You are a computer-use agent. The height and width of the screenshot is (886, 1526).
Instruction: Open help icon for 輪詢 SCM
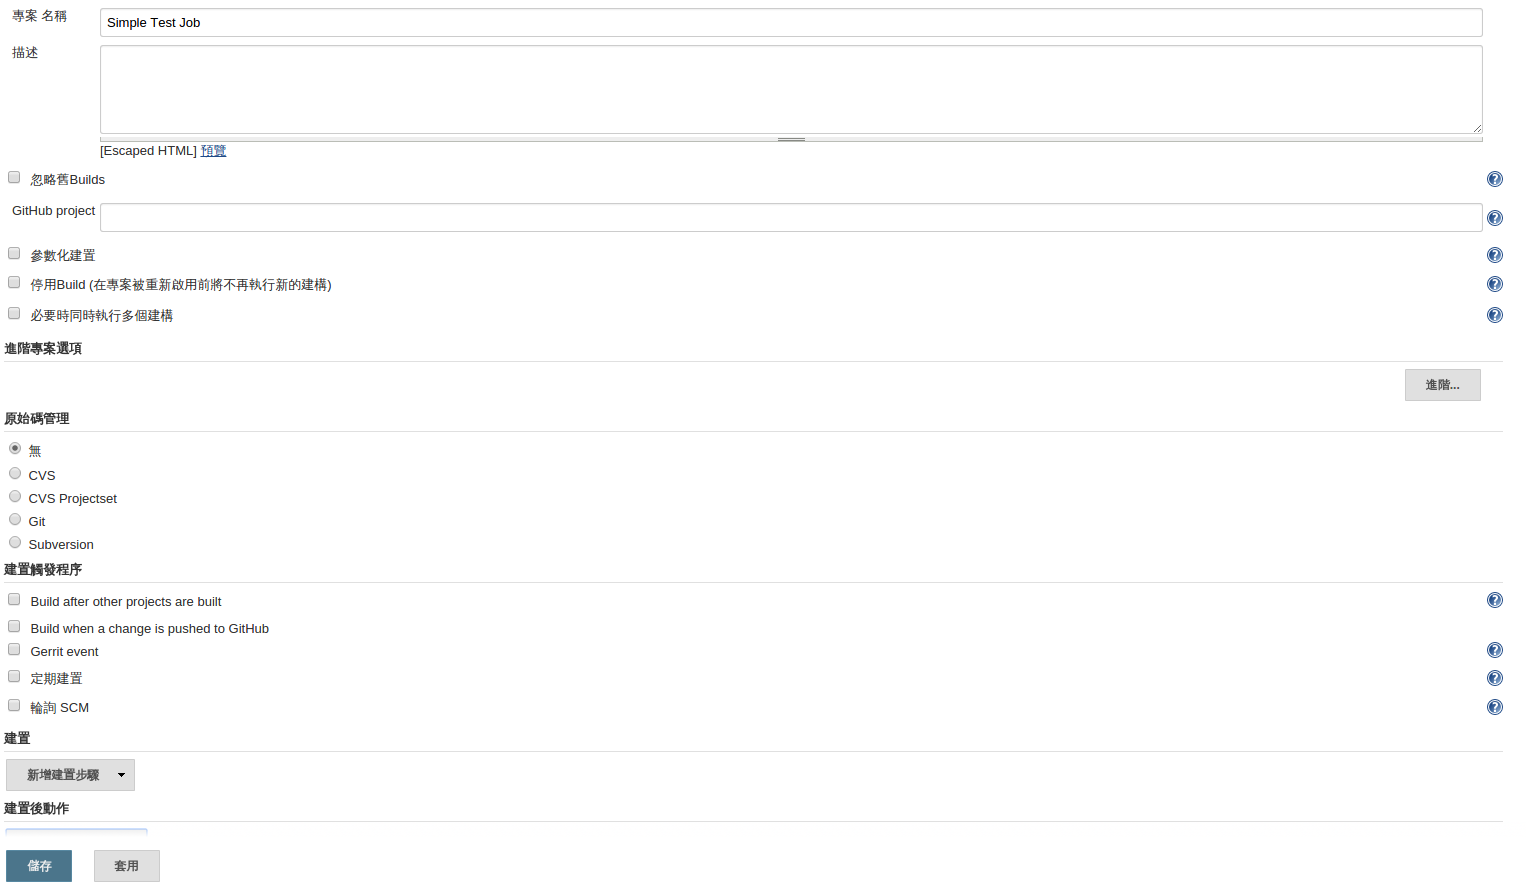tap(1494, 707)
